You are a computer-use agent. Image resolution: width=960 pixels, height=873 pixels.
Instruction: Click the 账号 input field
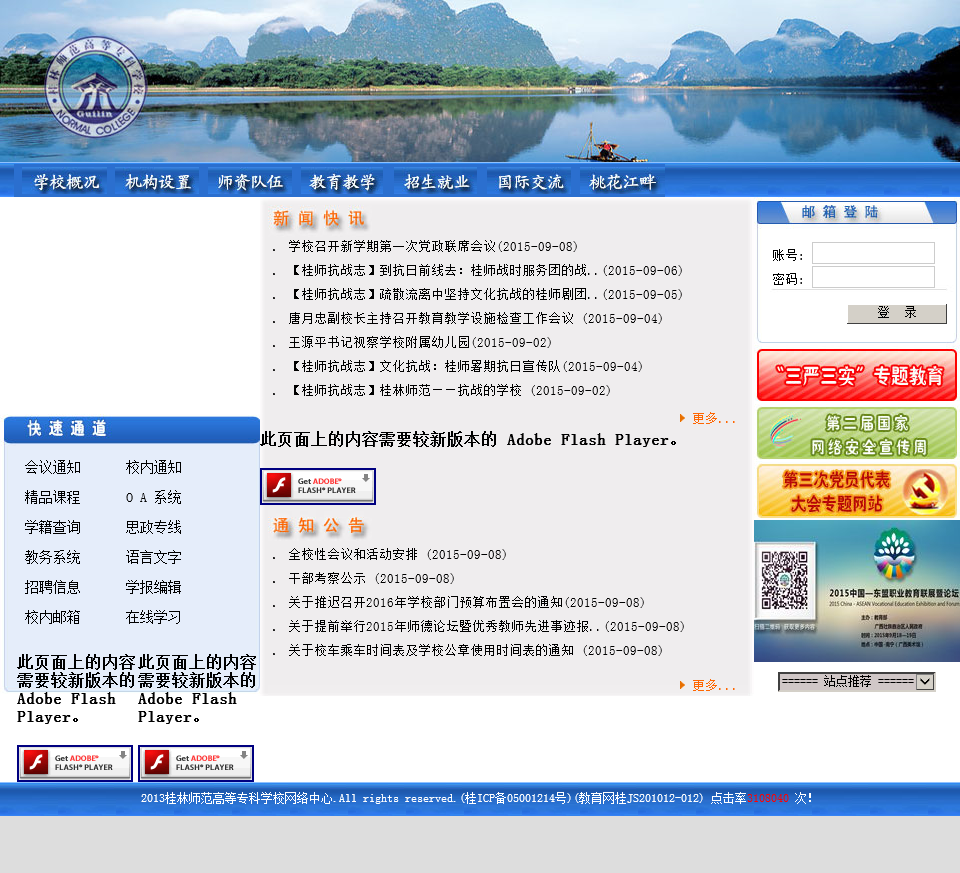click(x=873, y=253)
